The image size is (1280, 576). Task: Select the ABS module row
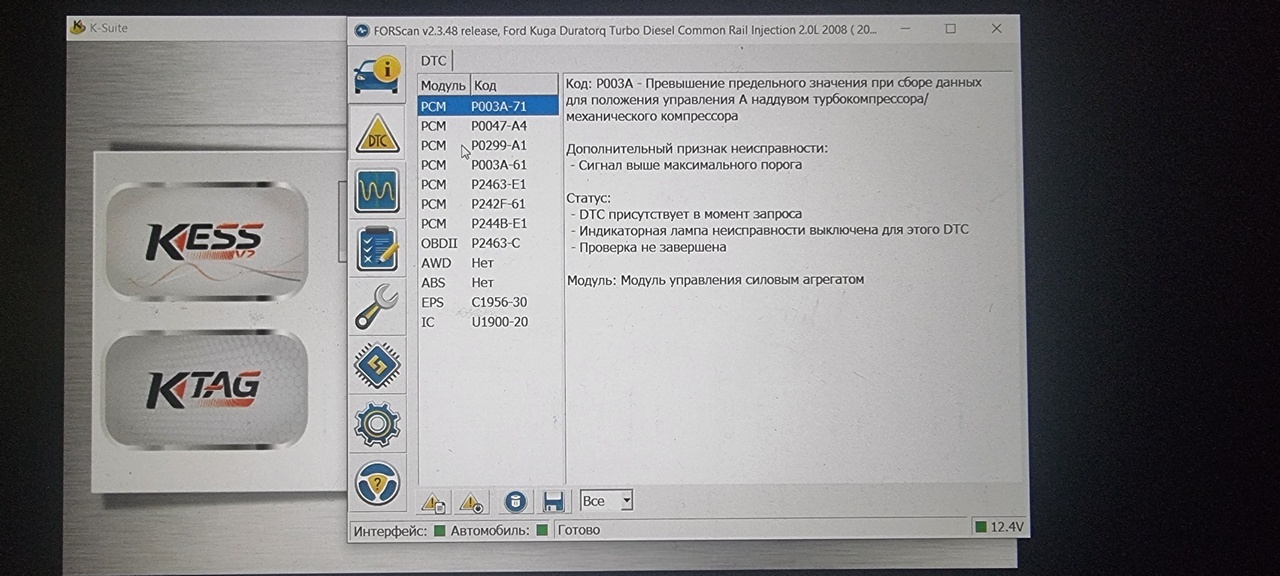(488, 282)
